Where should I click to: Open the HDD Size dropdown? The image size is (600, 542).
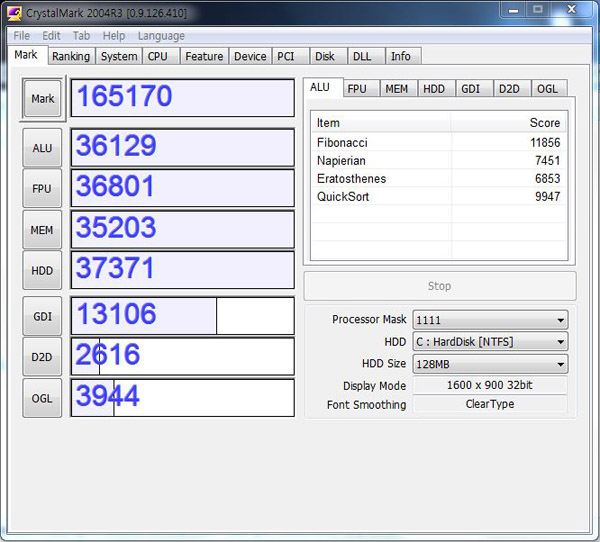pos(491,364)
